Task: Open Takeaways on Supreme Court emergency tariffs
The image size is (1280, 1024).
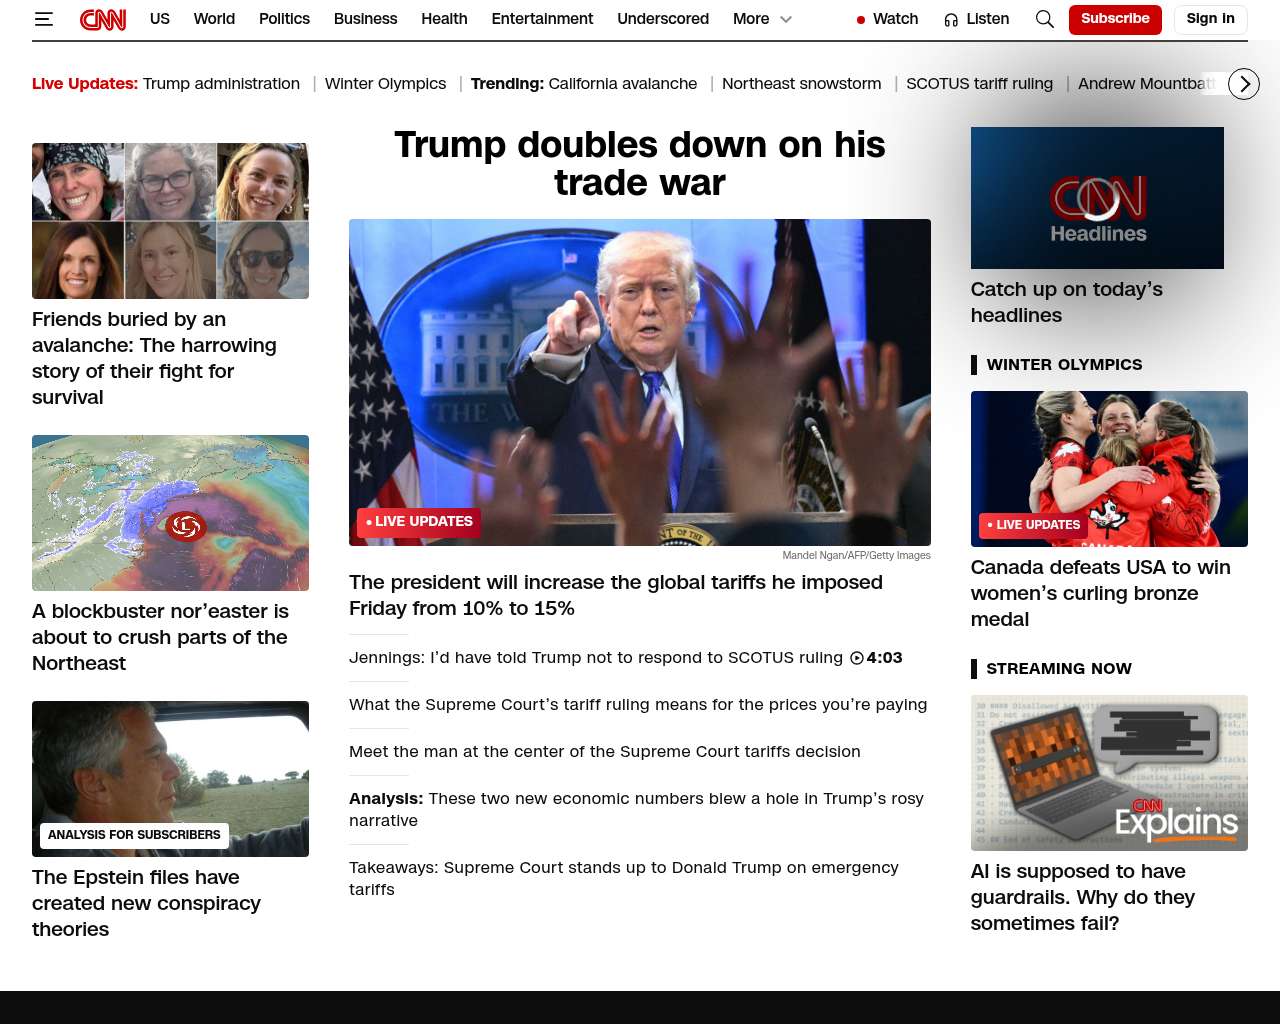Action: pyautogui.click(x=624, y=878)
